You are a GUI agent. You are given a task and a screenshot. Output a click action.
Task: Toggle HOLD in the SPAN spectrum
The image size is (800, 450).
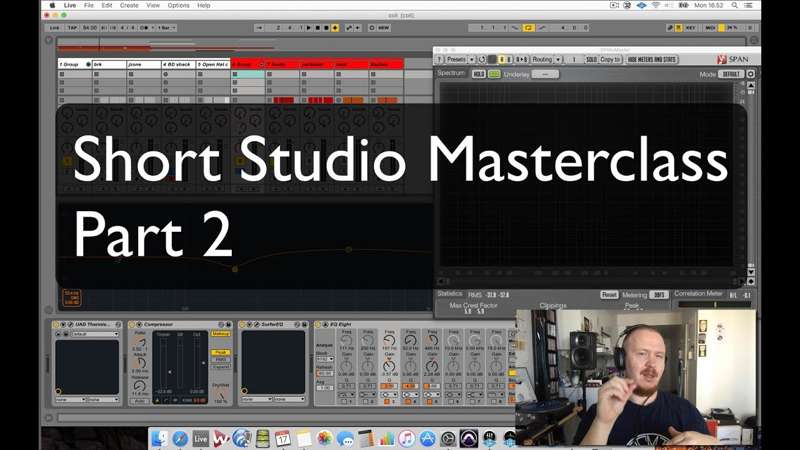(x=479, y=74)
